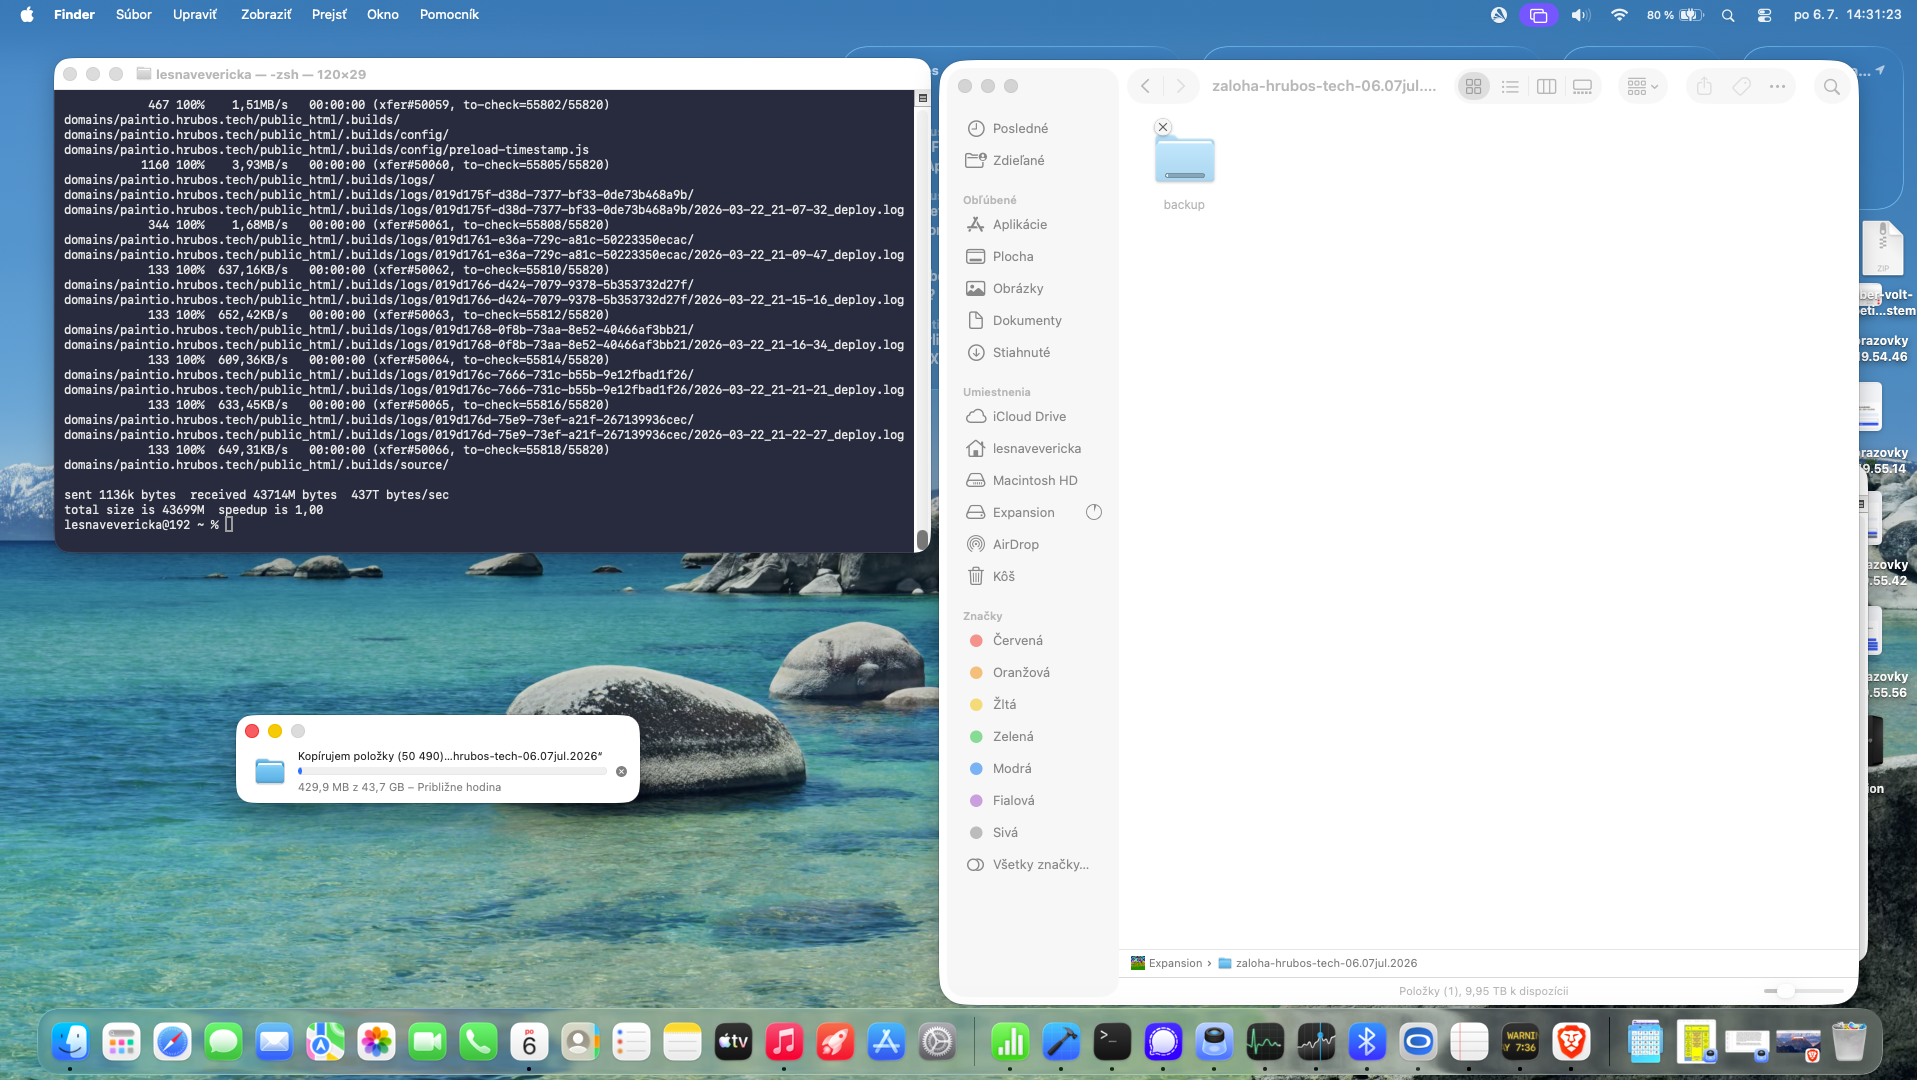Screen dimensions: 1917x1080
Task: Click zaloha-hrubos-tech folder in path bar
Action: (1317, 963)
